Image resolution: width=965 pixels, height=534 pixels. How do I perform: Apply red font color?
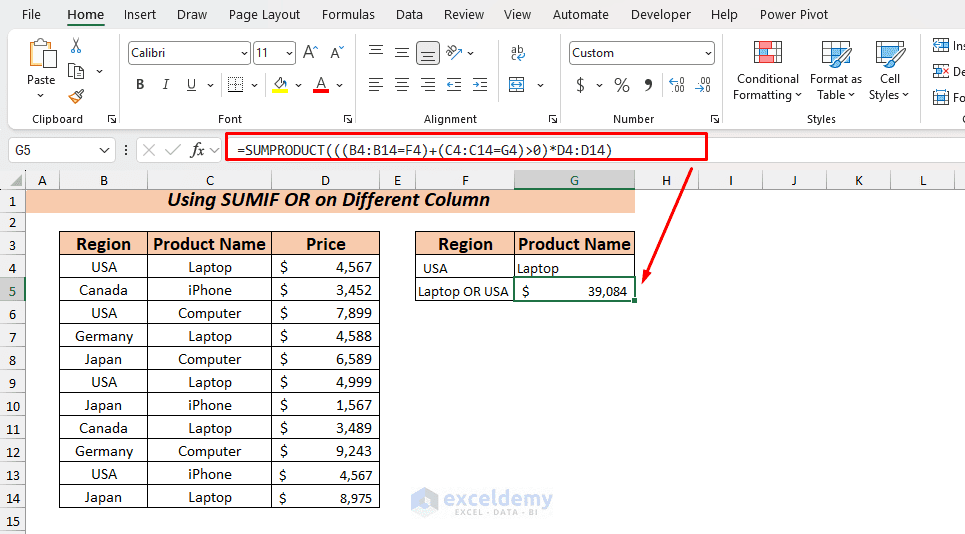[321, 85]
